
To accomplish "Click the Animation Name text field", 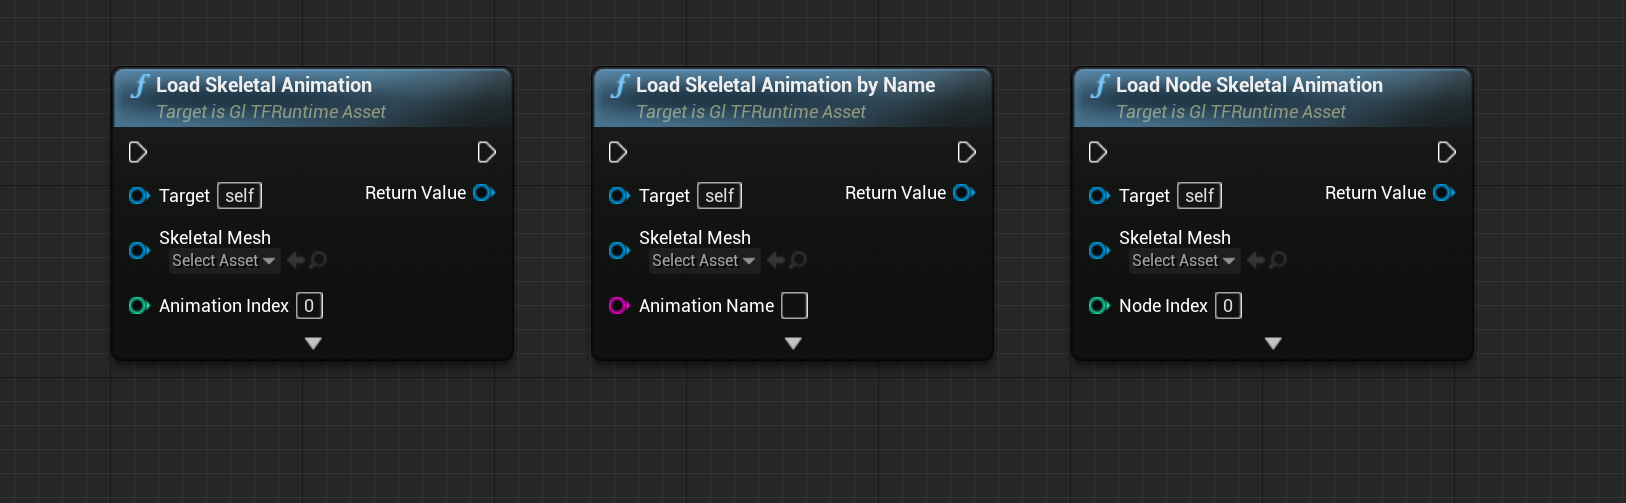I will (794, 306).
